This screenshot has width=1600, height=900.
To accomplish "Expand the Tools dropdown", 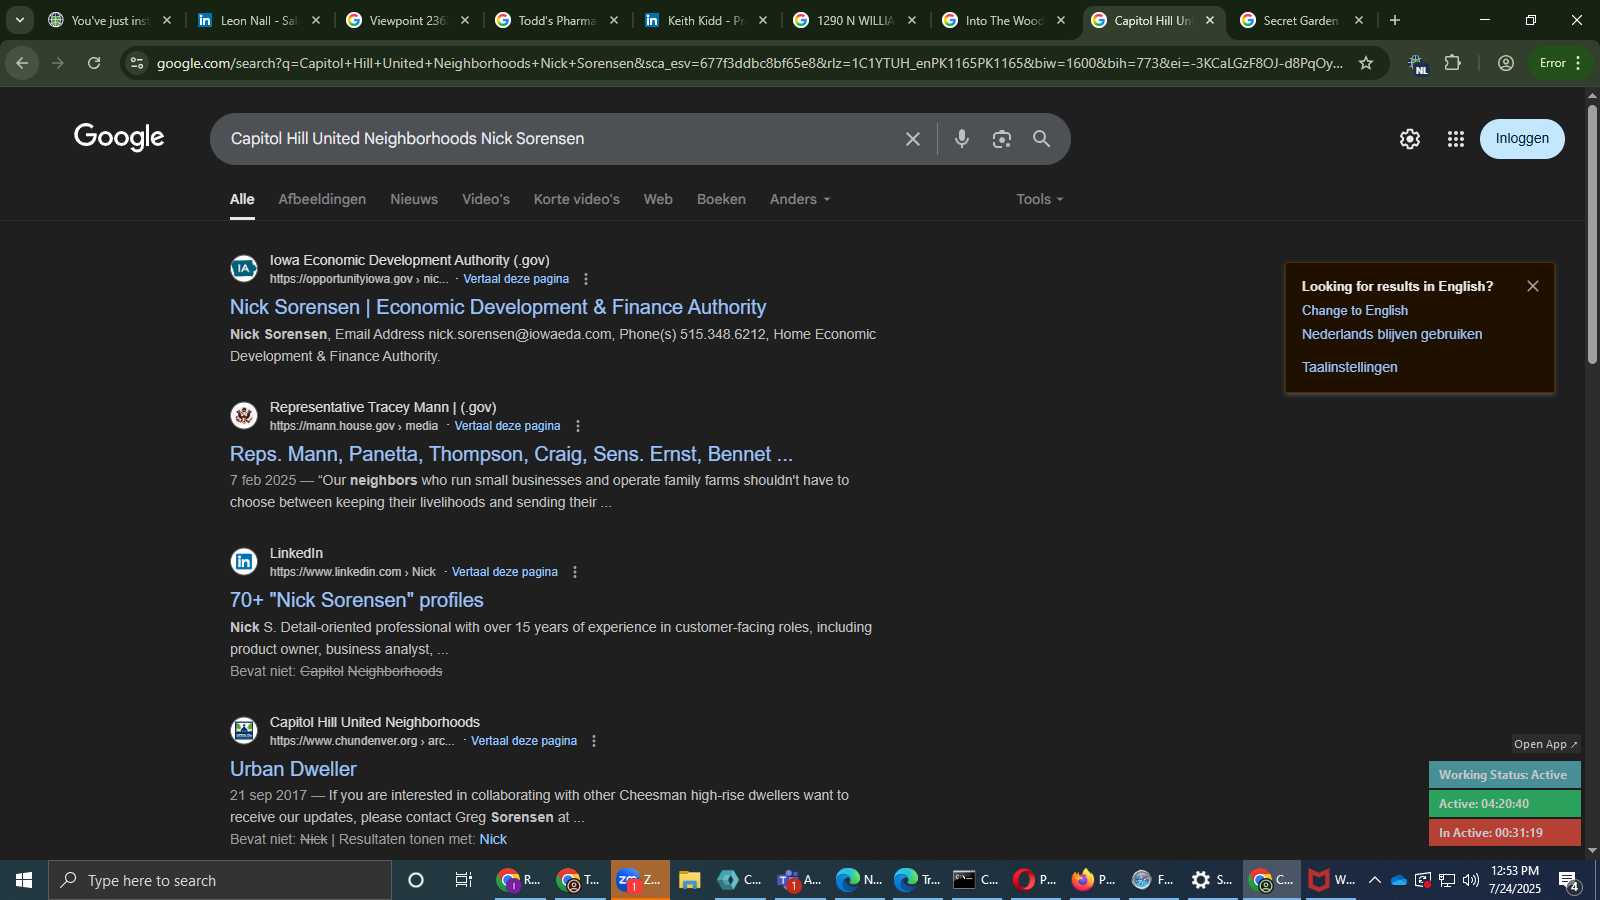I will 1040,199.
